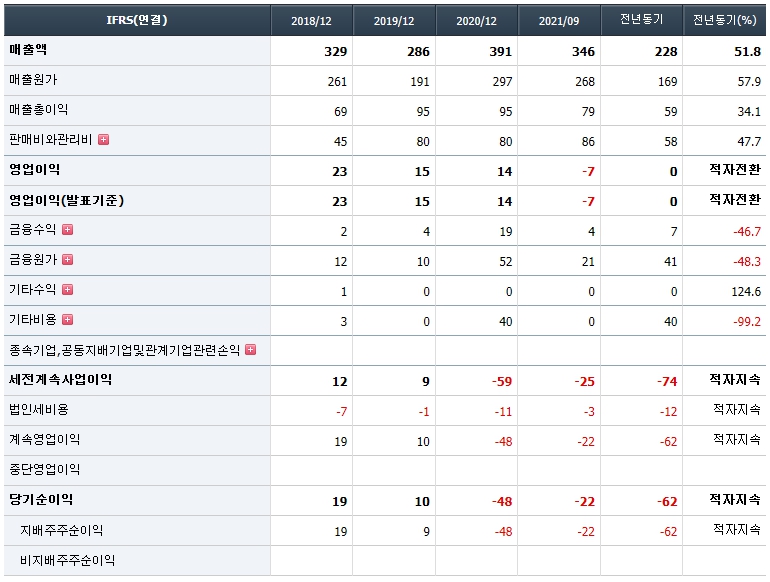
Task: Click 매출원가 growth value 57.9
Action: pos(749,82)
